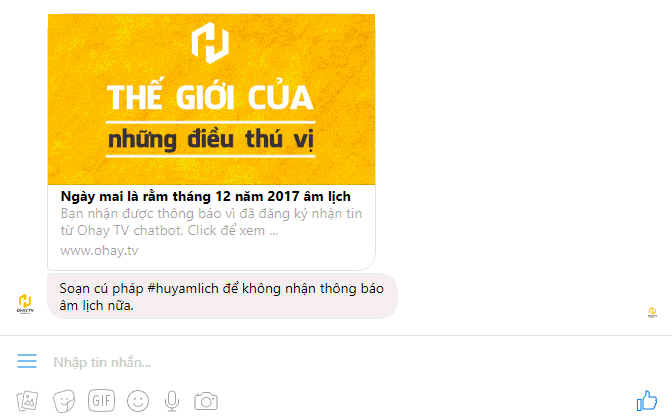This screenshot has height=416, width=672.
Task: Send a thumbs-up like
Action: point(647,401)
